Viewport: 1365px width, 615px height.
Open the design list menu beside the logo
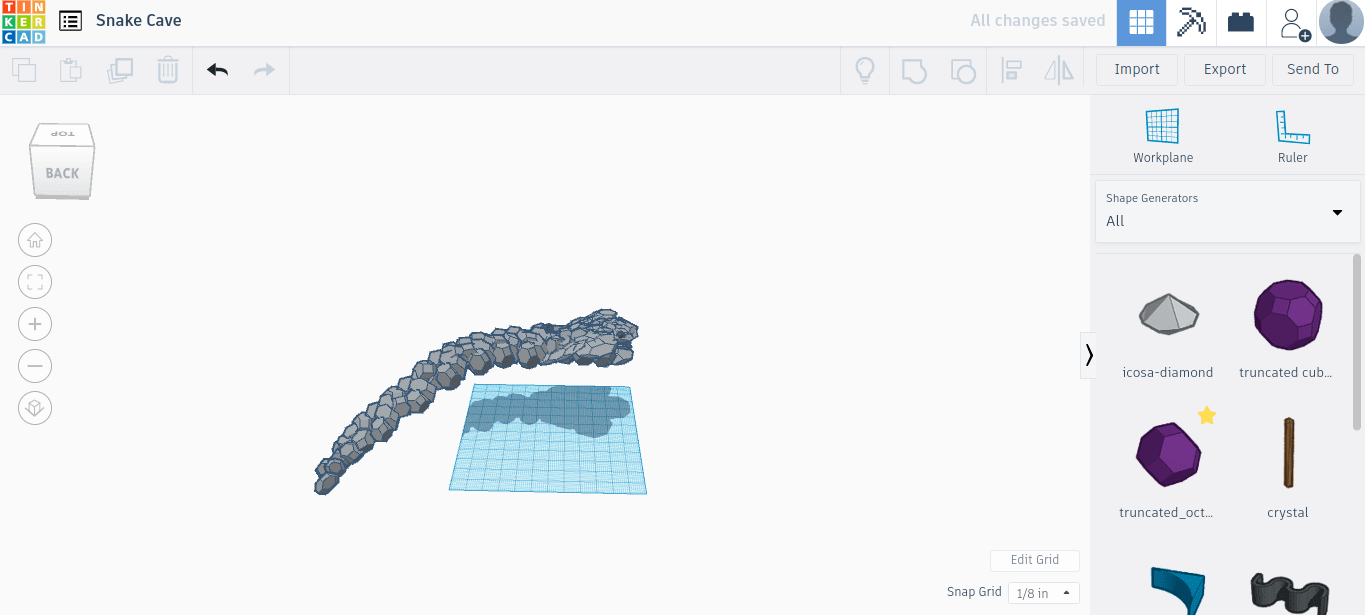click(68, 20)
